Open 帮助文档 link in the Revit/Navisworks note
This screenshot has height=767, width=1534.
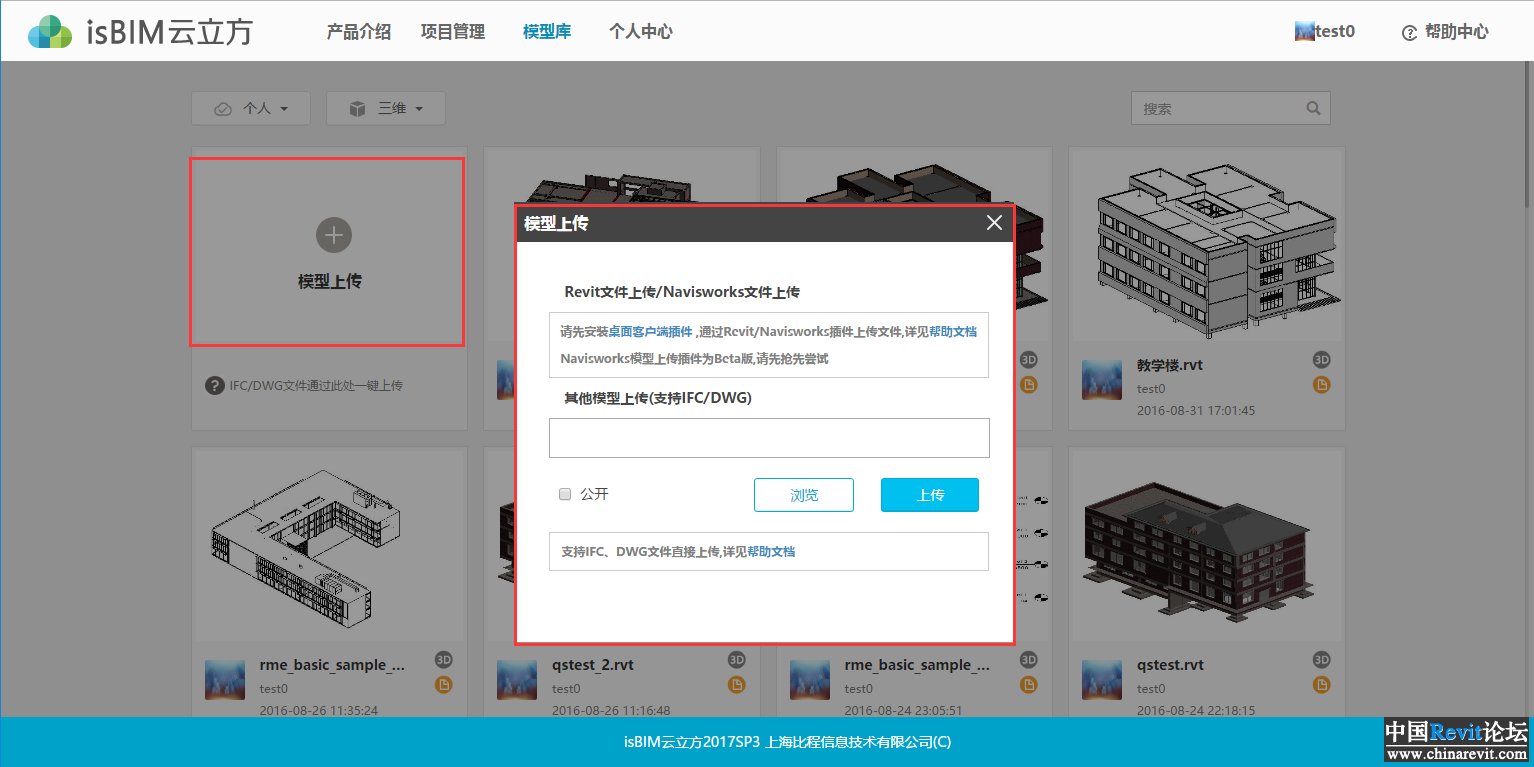[953, 332]
